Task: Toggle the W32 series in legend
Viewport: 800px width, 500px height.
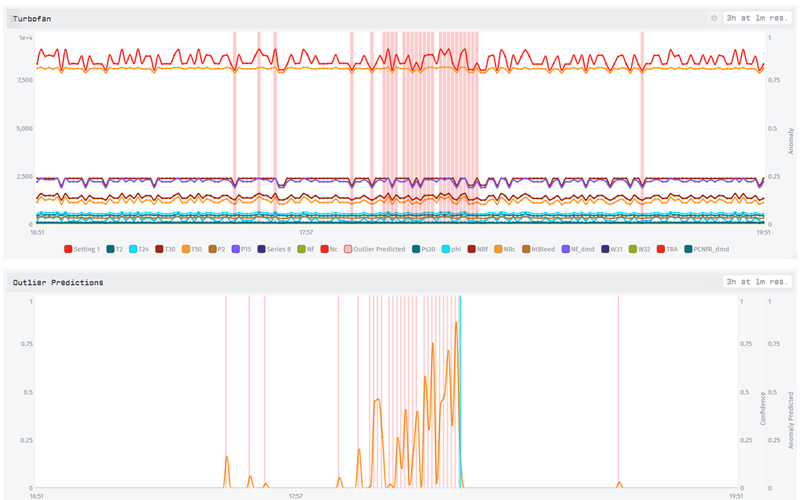Action: click(x=640, y=249)
